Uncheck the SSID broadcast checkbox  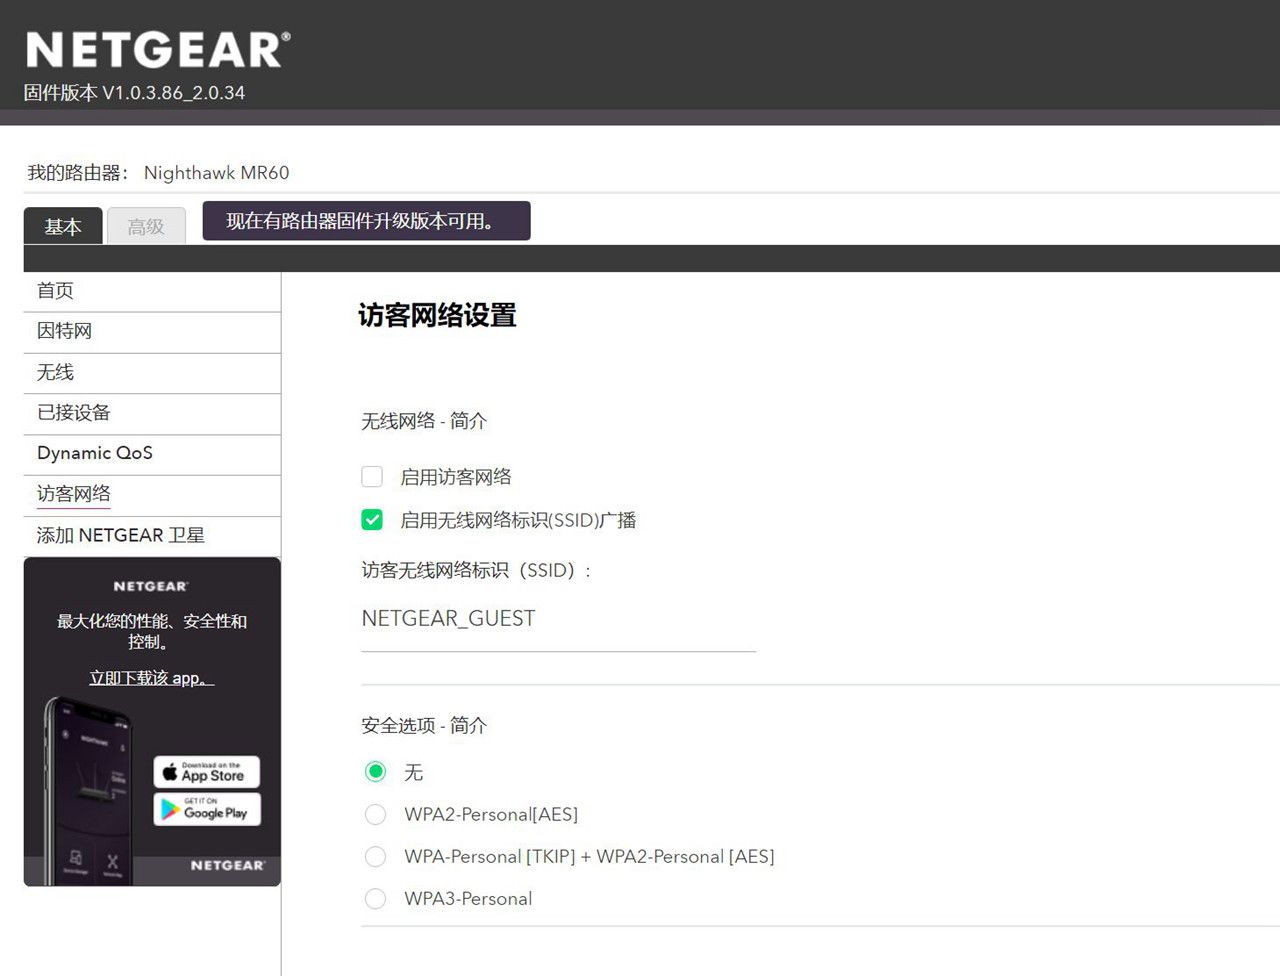pos(372,519)
